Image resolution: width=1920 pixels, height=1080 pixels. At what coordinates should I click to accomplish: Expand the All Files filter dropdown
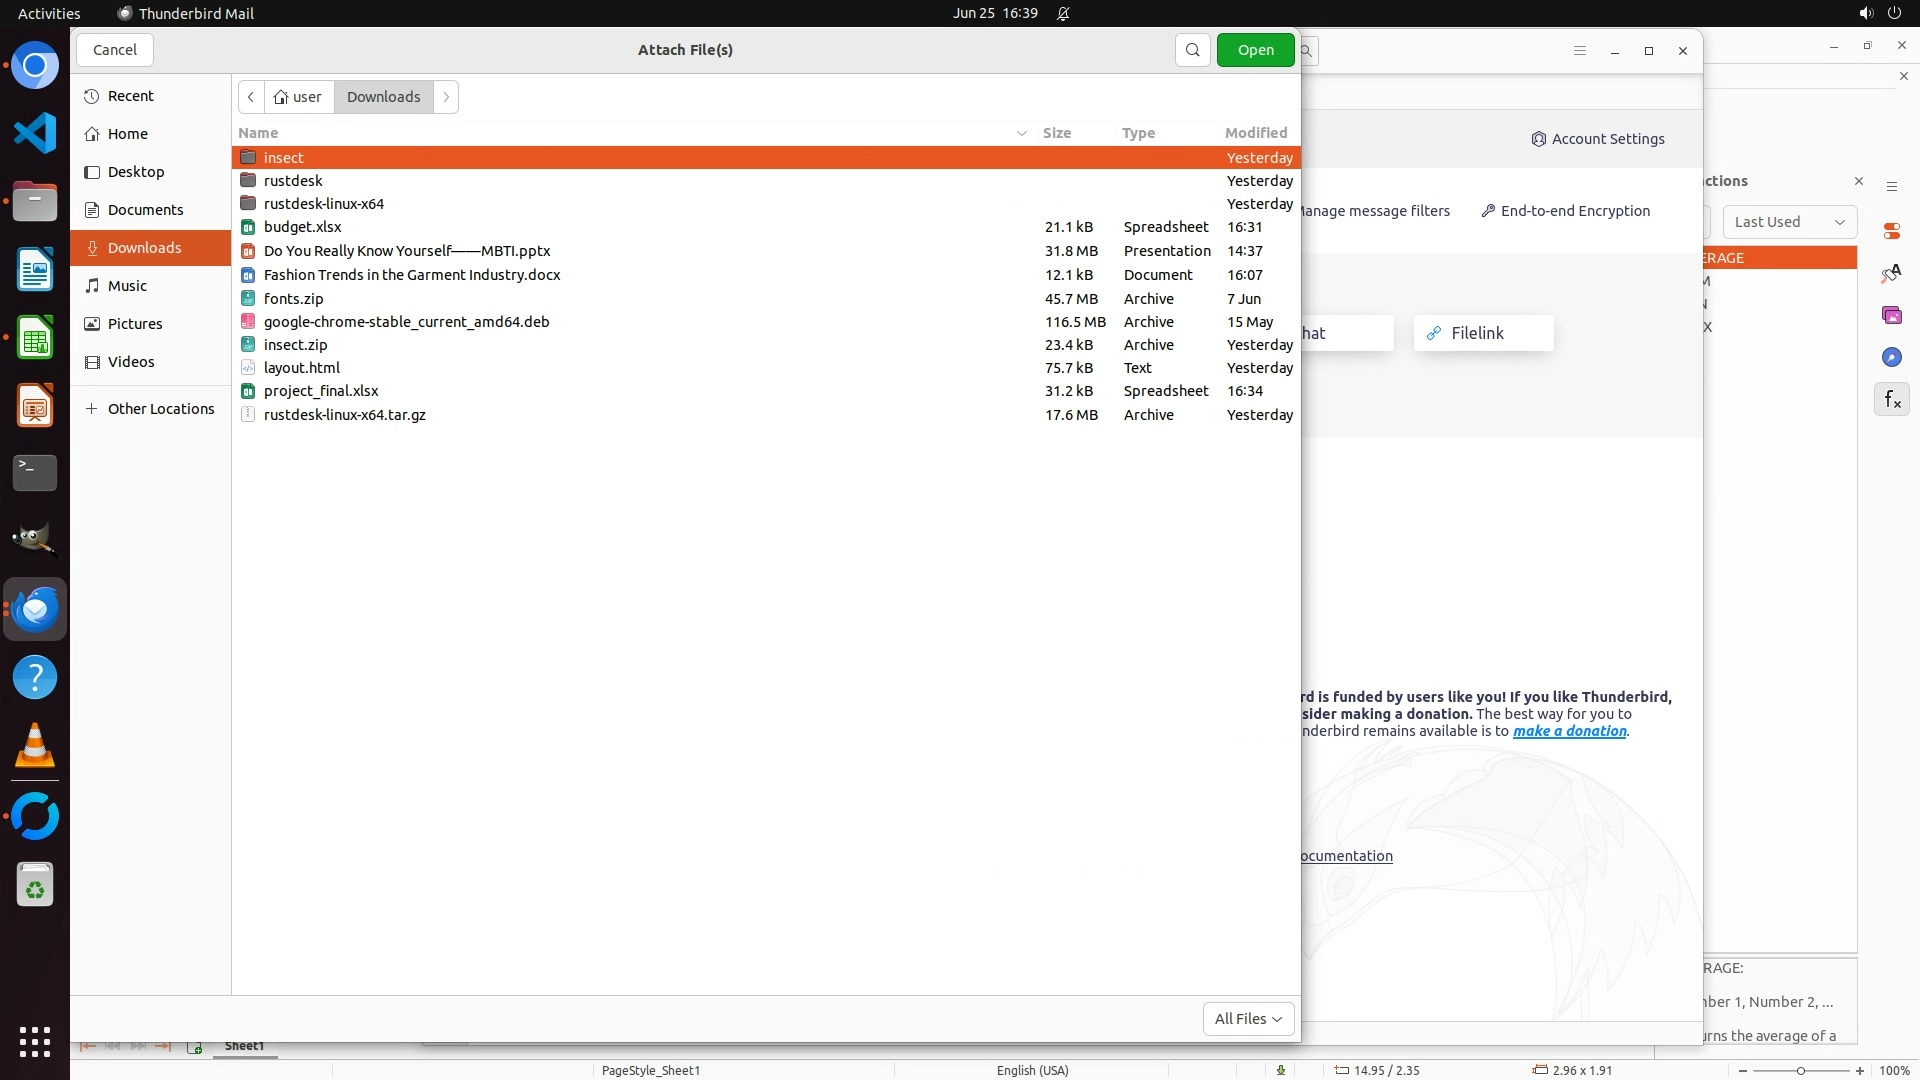pos(1248,1018)
